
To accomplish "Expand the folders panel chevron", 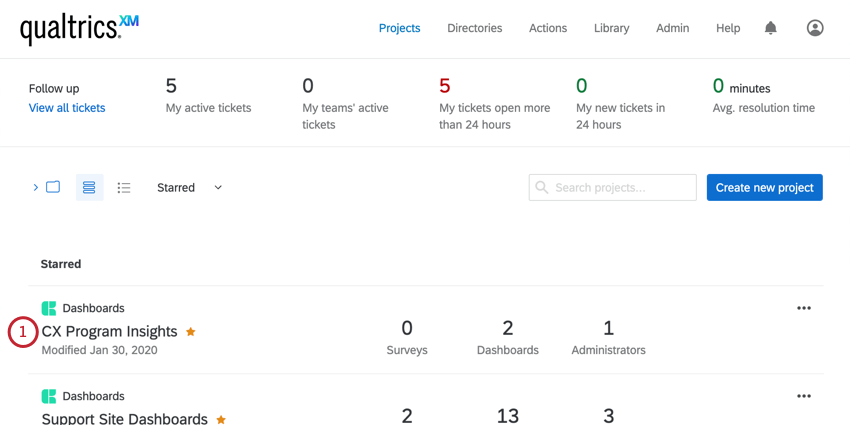I will (36, 187).
